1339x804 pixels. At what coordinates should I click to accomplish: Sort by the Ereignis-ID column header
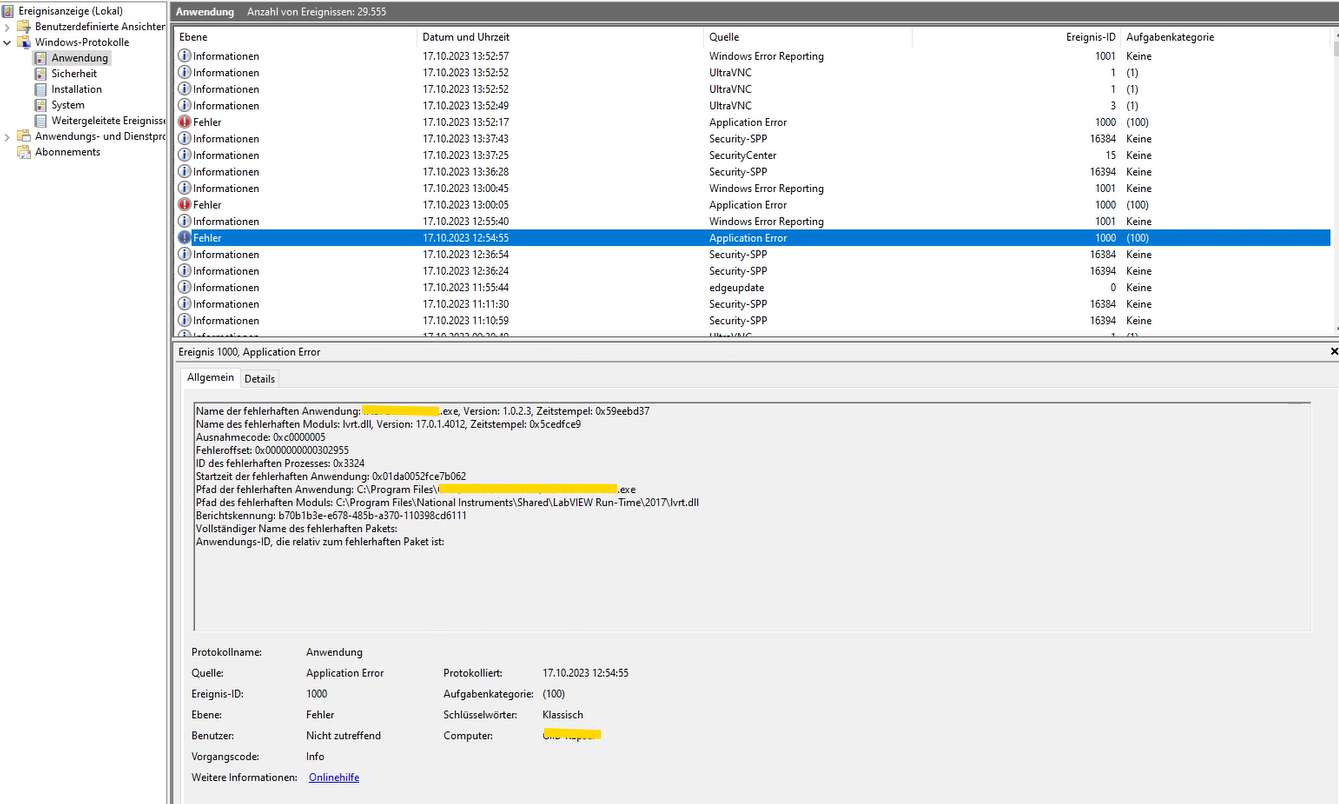[x=1017, y=37]
